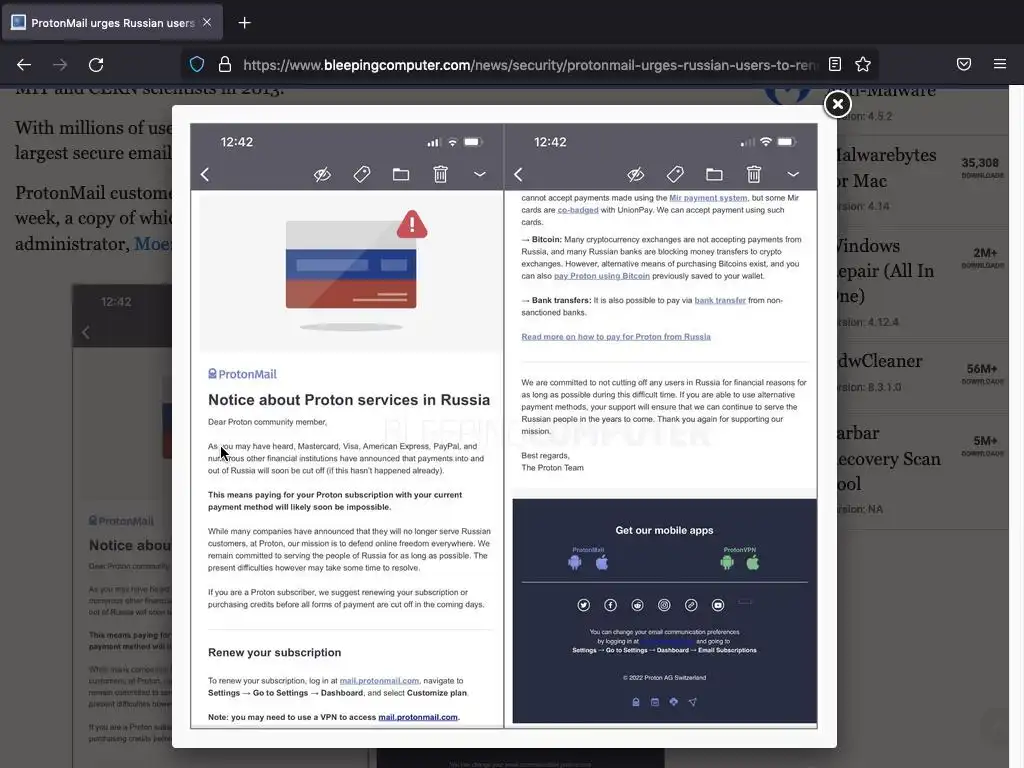Click the ProtonVPN Apple app icon
Viewport: 1024px width, 768px height.
[x=753, y=563]
